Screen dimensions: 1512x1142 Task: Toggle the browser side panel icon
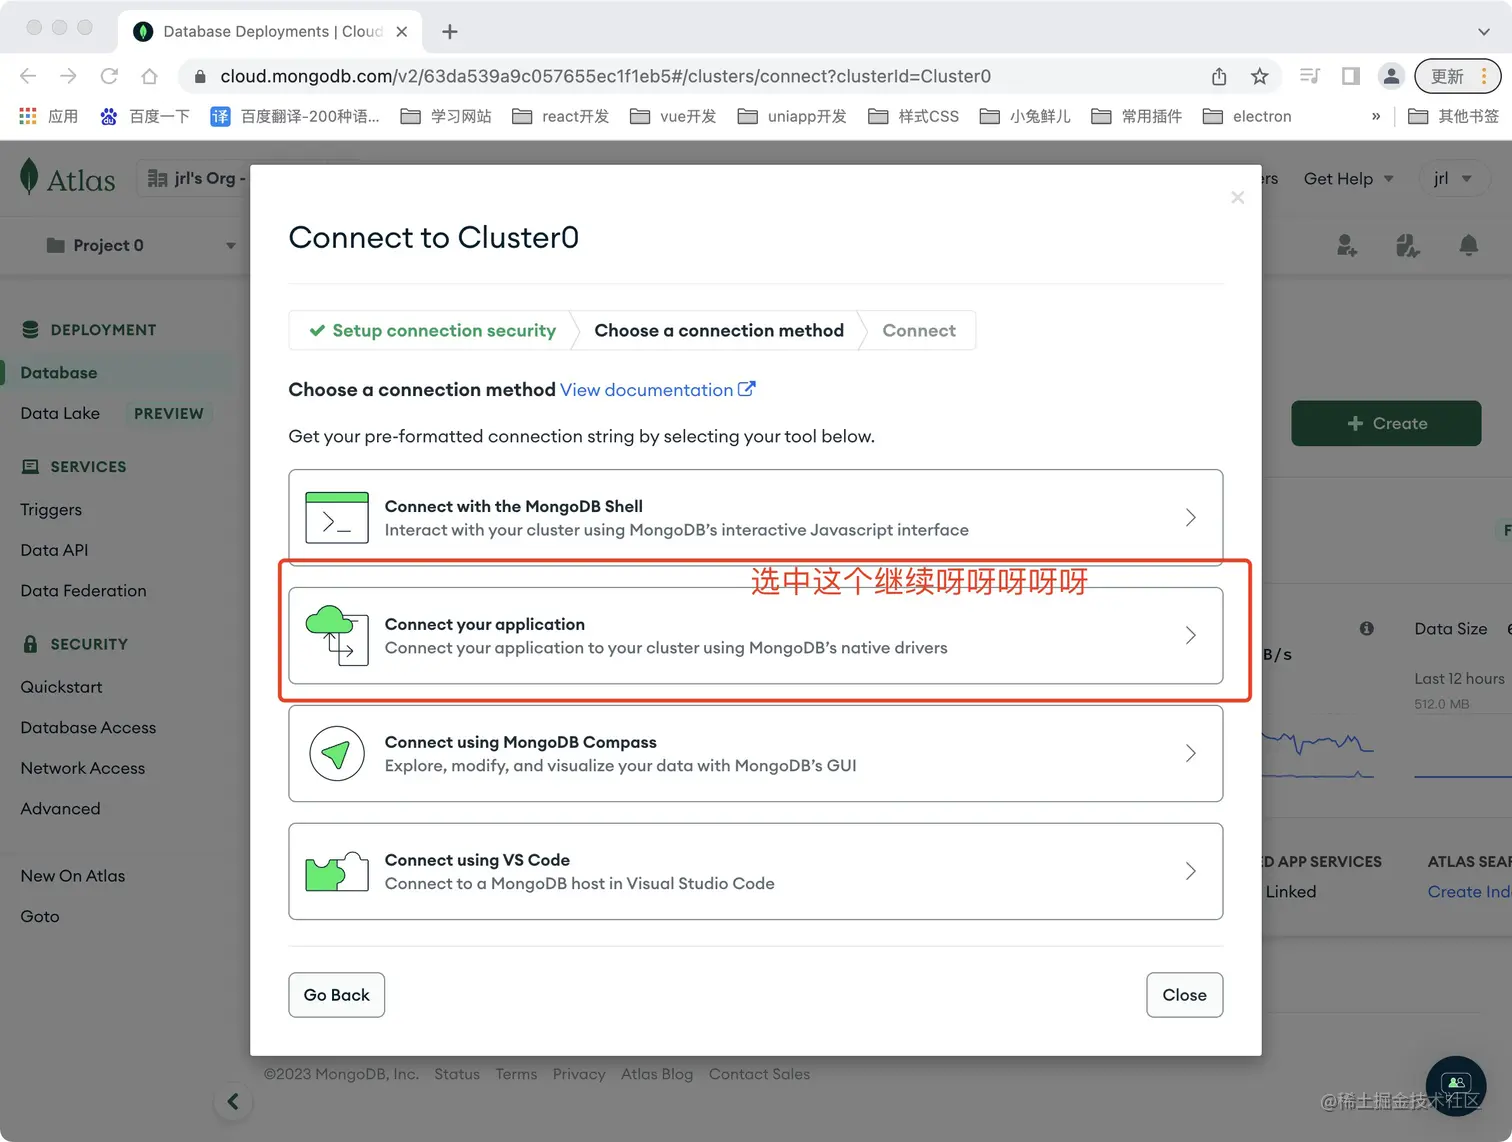[x=1351, y=76]
